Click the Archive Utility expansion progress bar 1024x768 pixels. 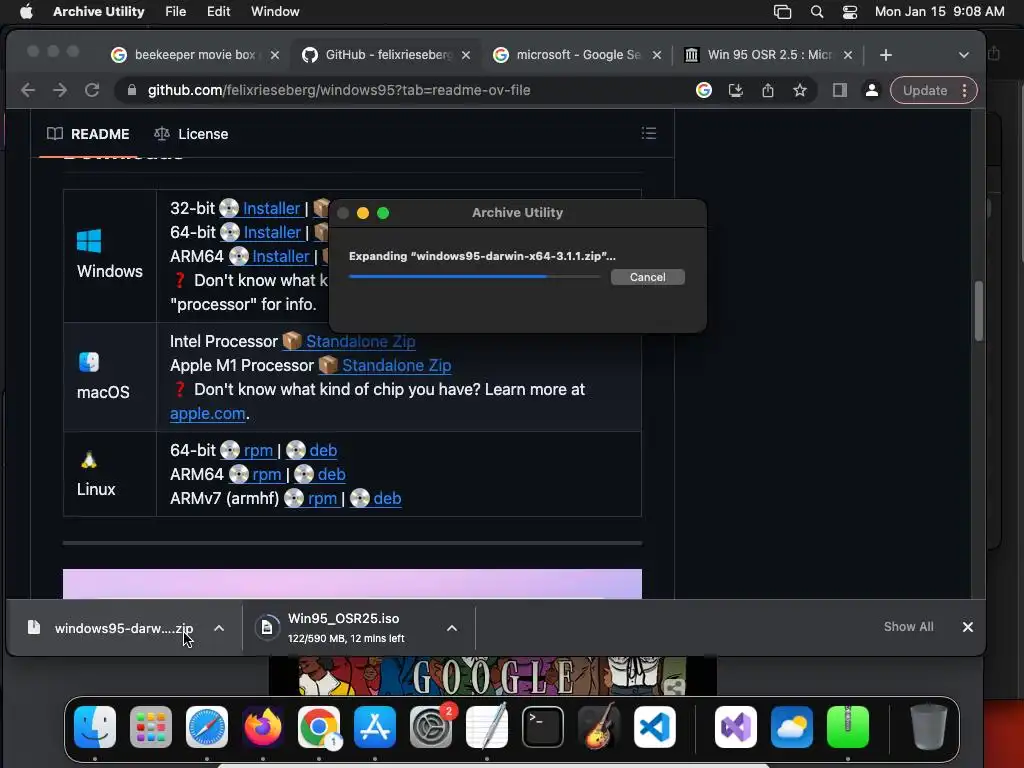click(x=474, y=277)
